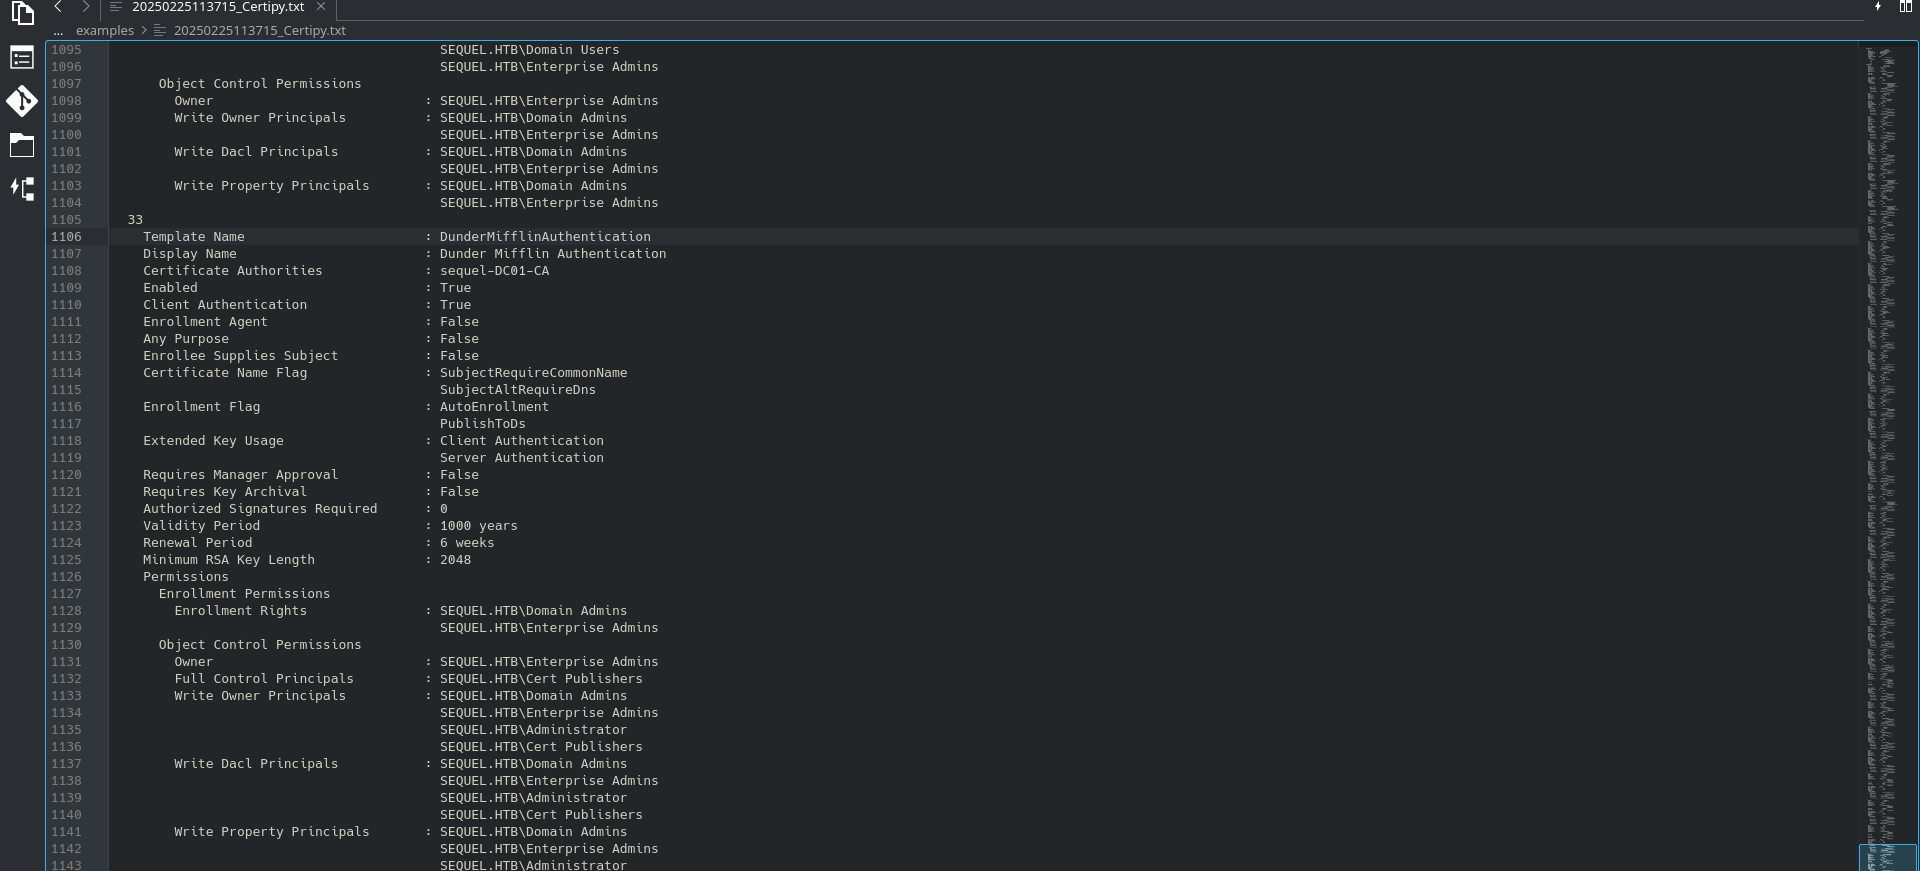Select the 20250225113715_Certipy.txt tab
1920x871 pixels.
tap(218, 7)
